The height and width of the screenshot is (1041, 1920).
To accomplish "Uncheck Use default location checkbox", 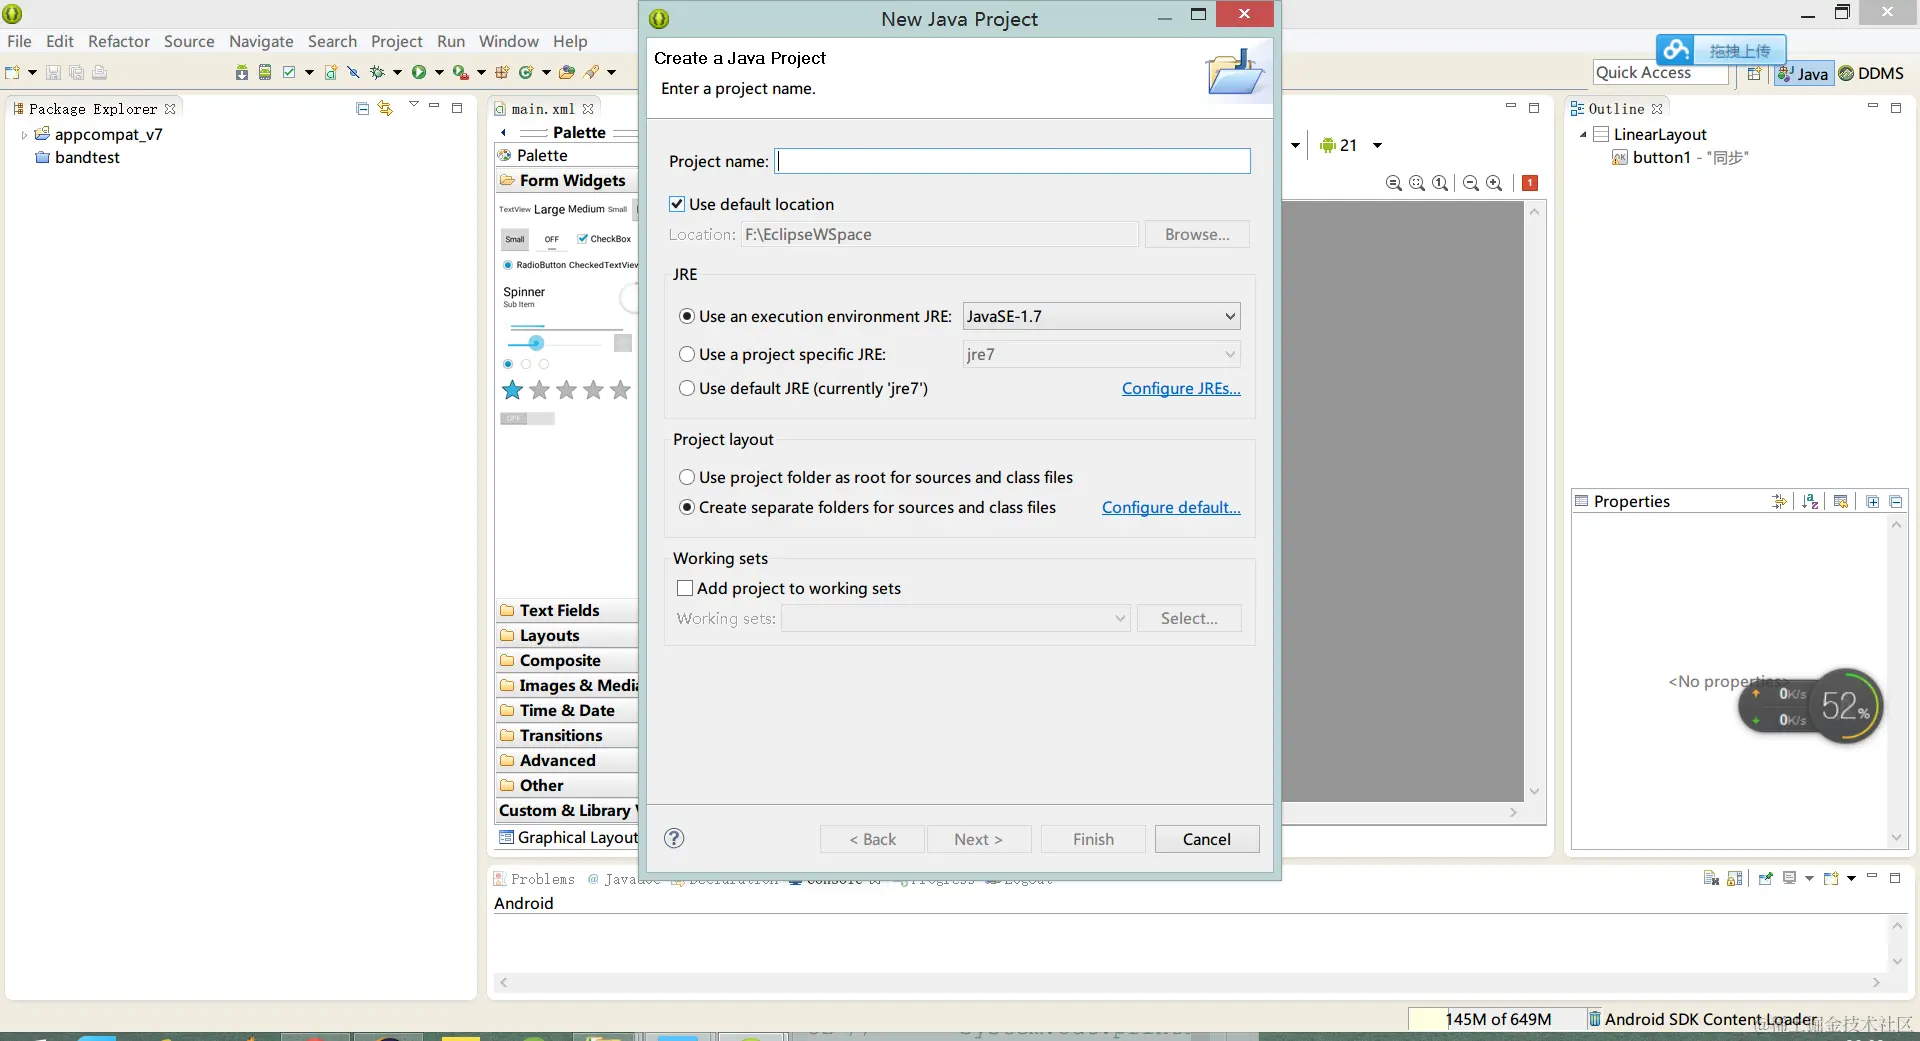I will point(677,204).
